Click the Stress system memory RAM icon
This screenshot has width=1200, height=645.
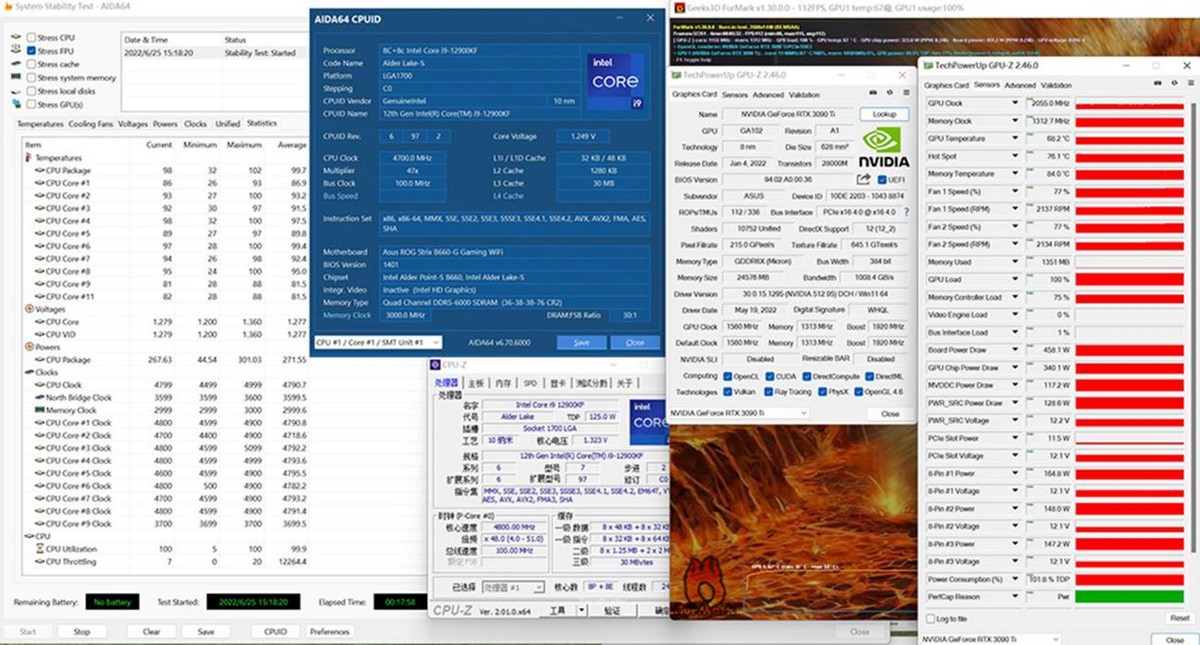16,76
